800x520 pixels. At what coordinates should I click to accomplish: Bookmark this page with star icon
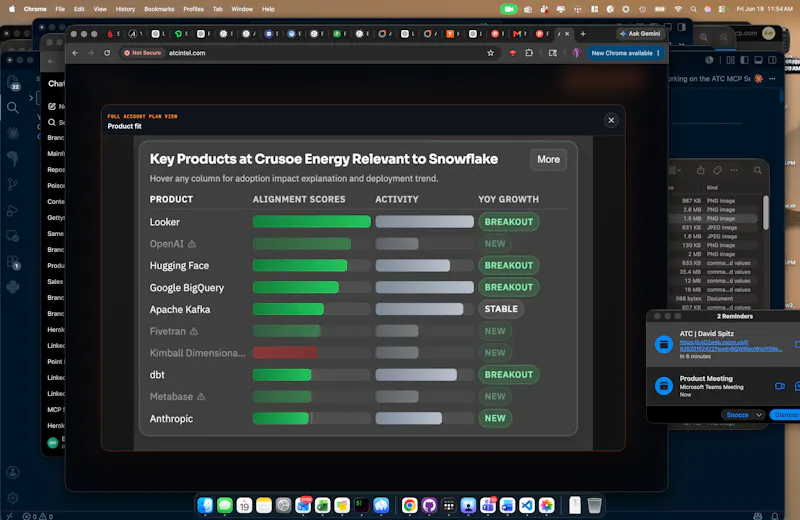[490, 53]
